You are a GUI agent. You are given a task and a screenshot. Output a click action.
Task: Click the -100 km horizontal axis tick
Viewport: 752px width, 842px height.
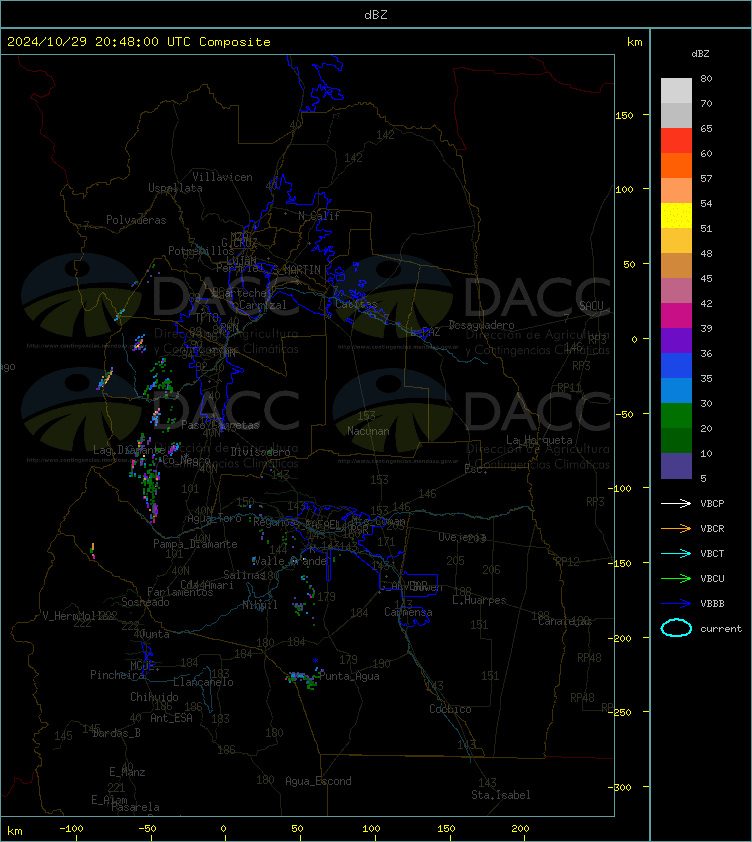(x=71, y=829)
